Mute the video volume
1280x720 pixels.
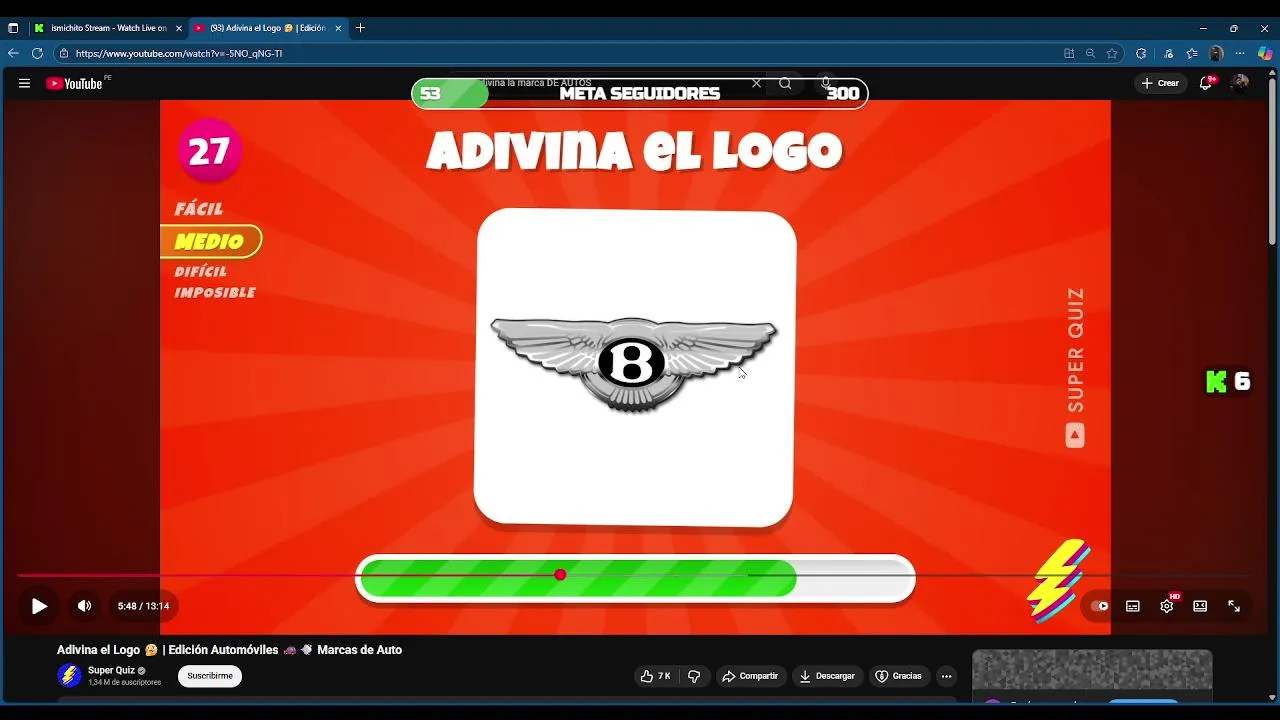(85, 606)
